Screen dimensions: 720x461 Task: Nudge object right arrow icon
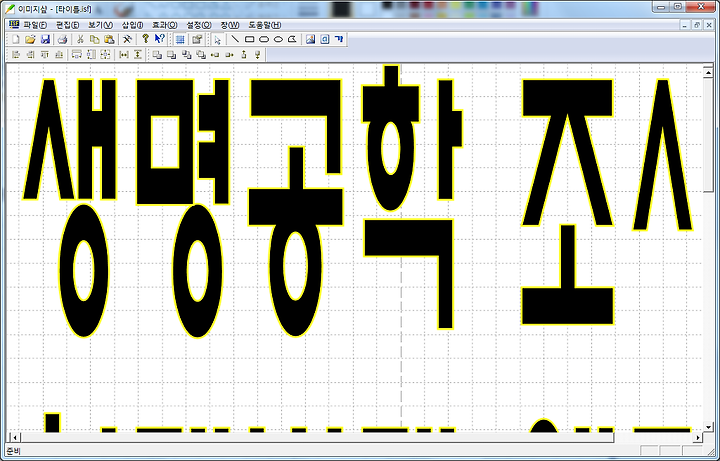(x=229, y=55)
